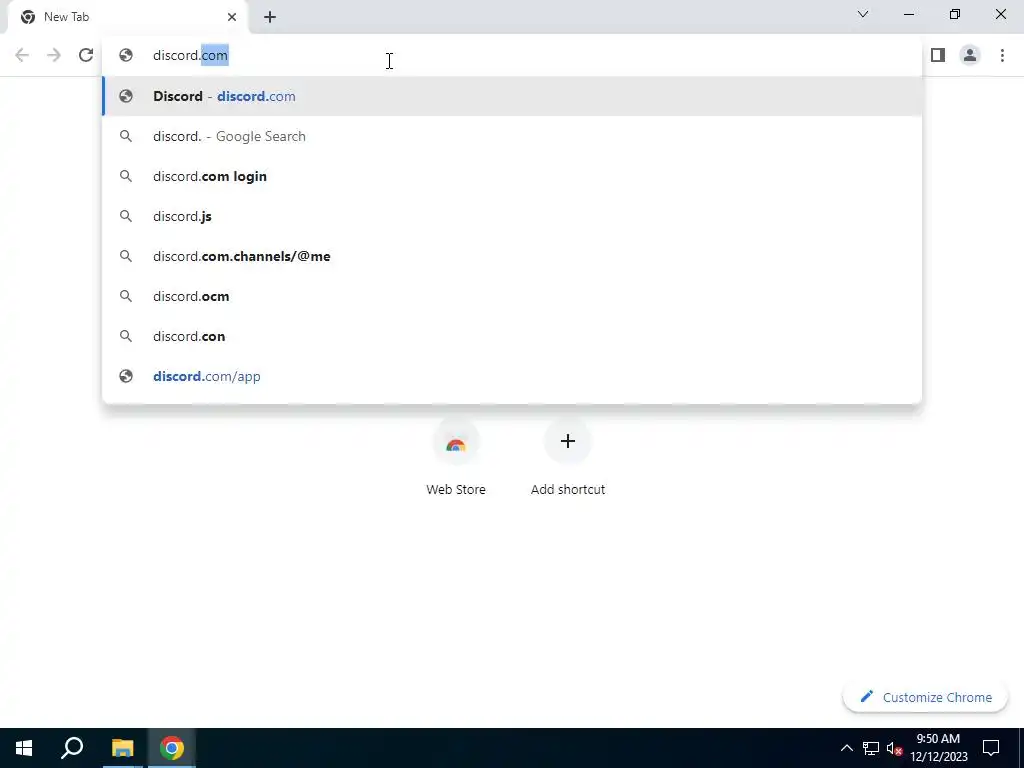Select the 'discord.ocm' suggestion
Viewport: 1024px width, 768px height.
click(512, 296)
